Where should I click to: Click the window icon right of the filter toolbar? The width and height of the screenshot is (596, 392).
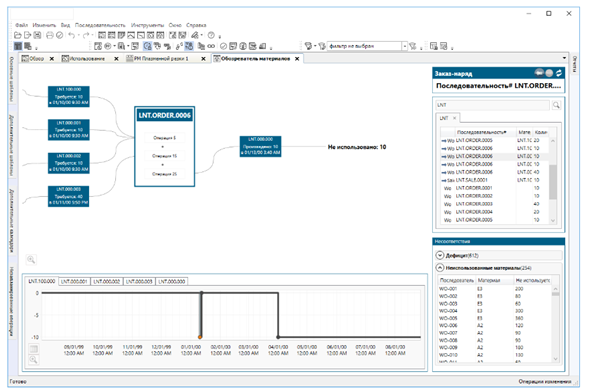pyautogui.click(x=434, y=46)
